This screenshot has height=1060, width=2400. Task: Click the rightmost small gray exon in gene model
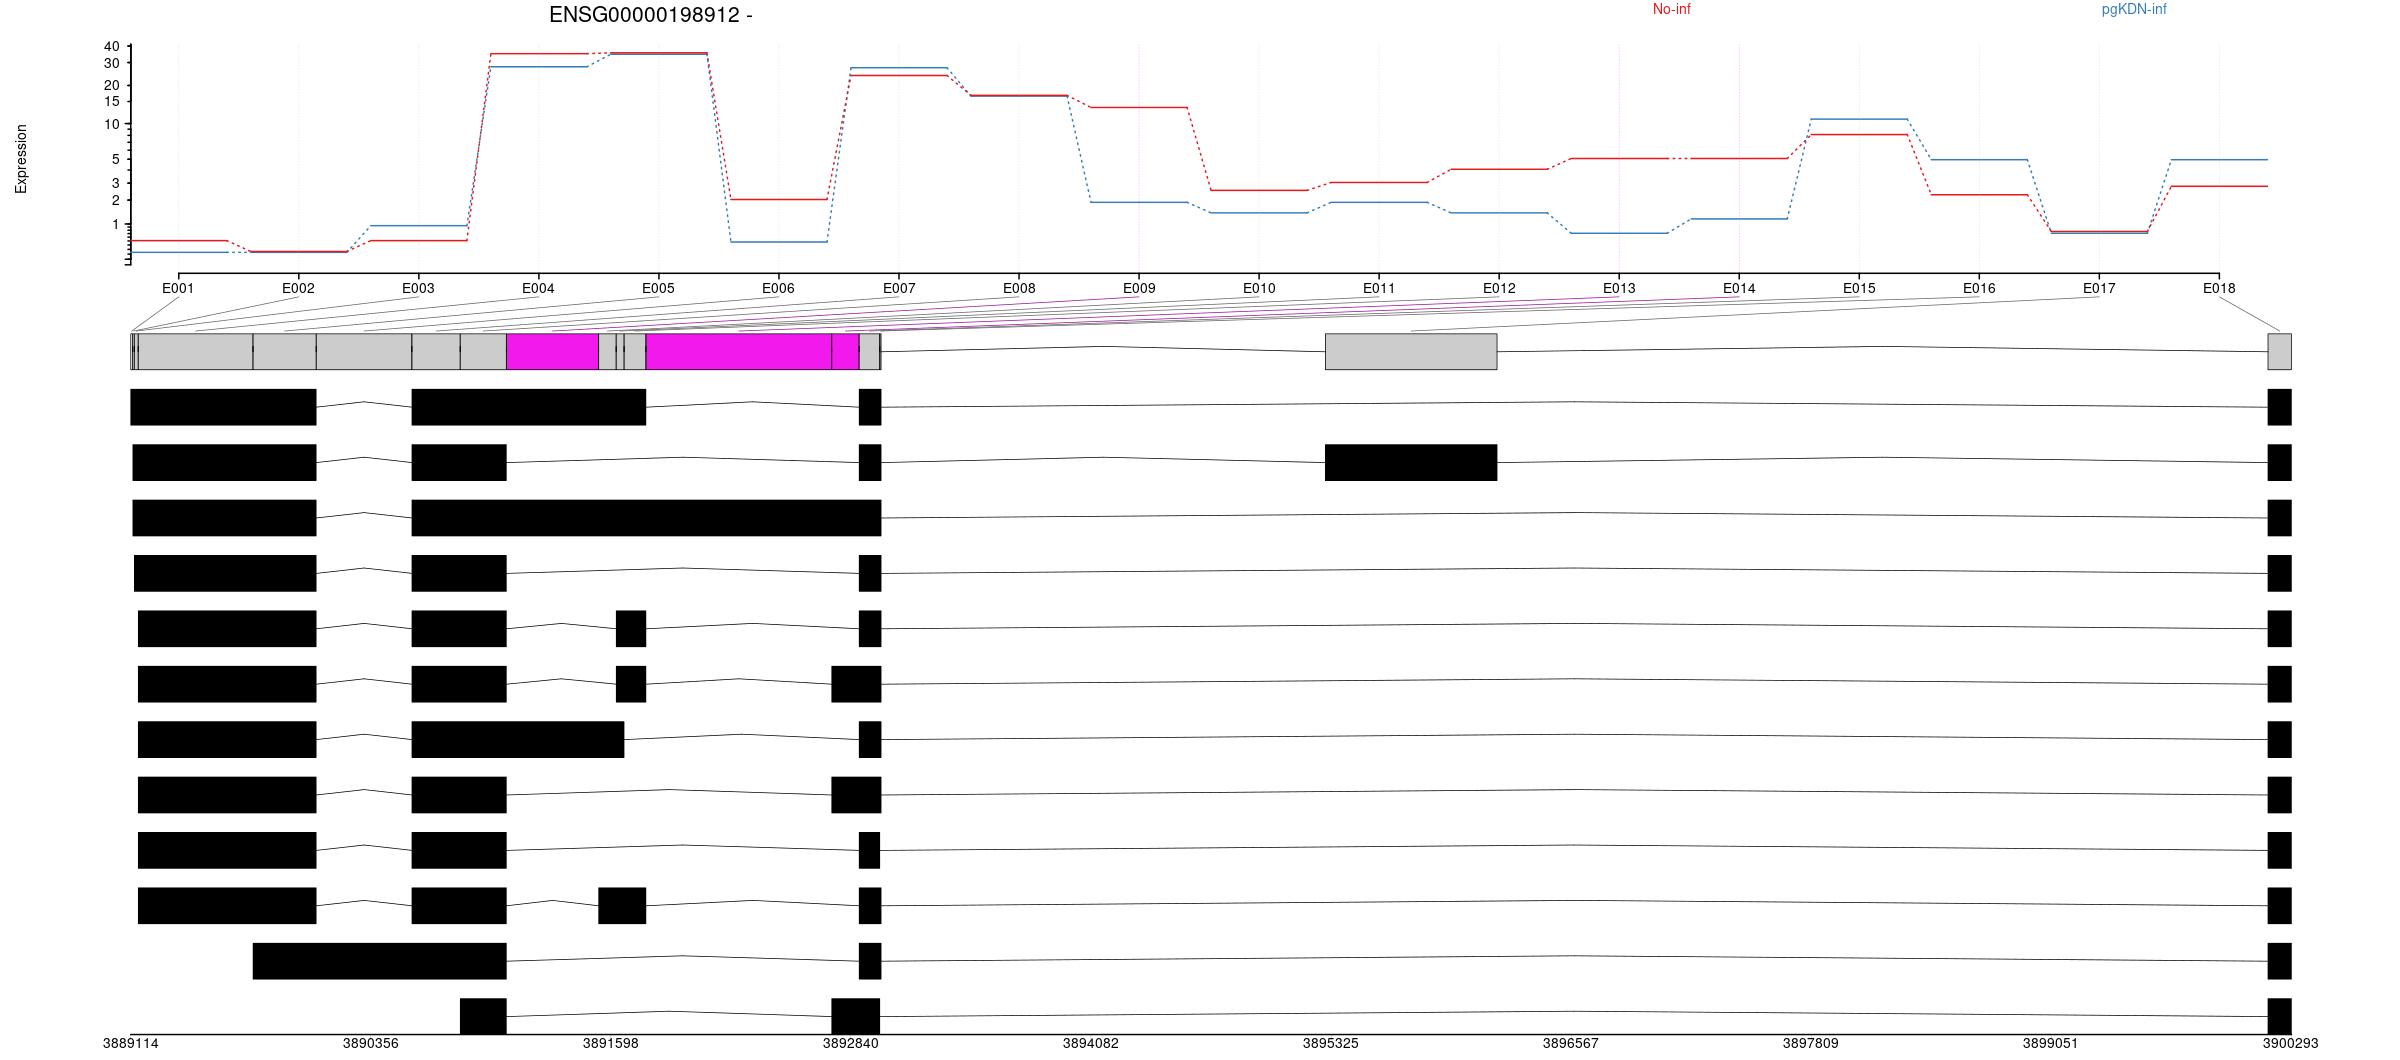pos(2279,351)
